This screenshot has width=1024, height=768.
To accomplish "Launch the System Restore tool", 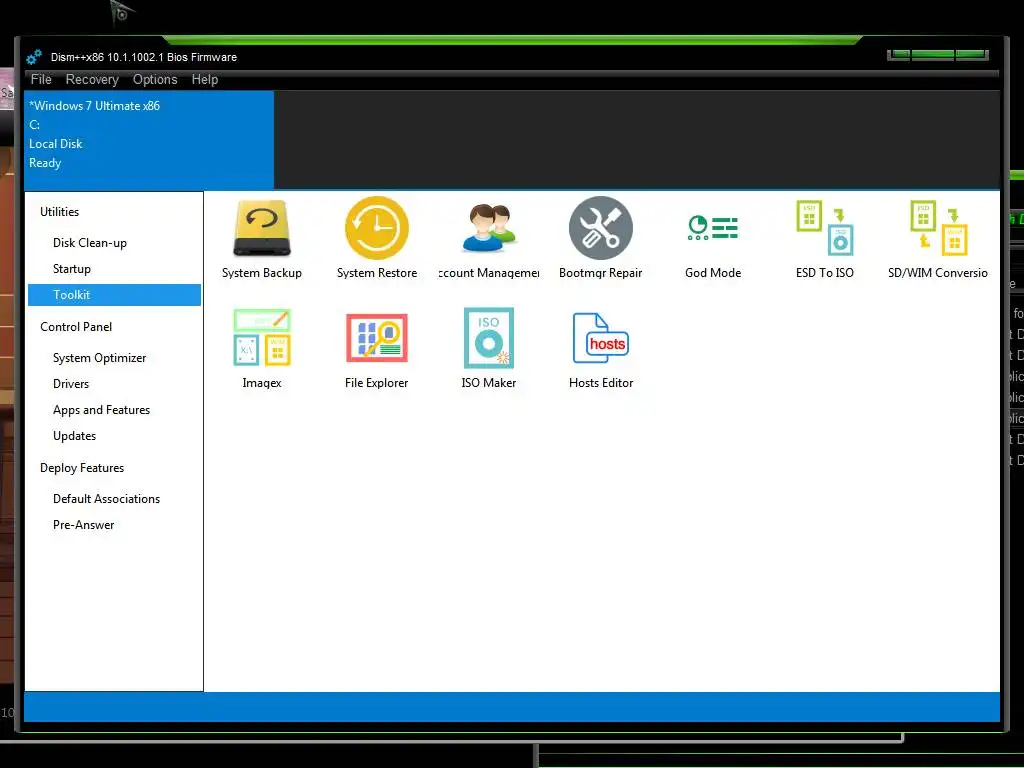I will (377, 239).
